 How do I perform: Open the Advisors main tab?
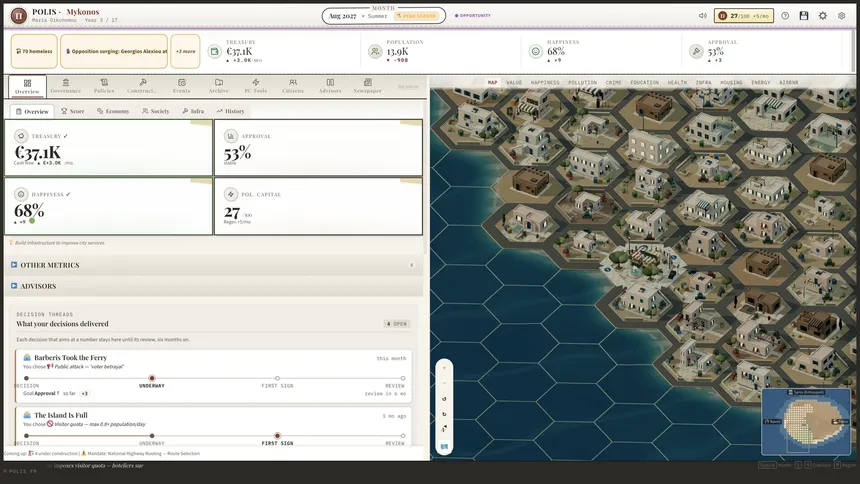pyautogui.click(x=330, y=86)
